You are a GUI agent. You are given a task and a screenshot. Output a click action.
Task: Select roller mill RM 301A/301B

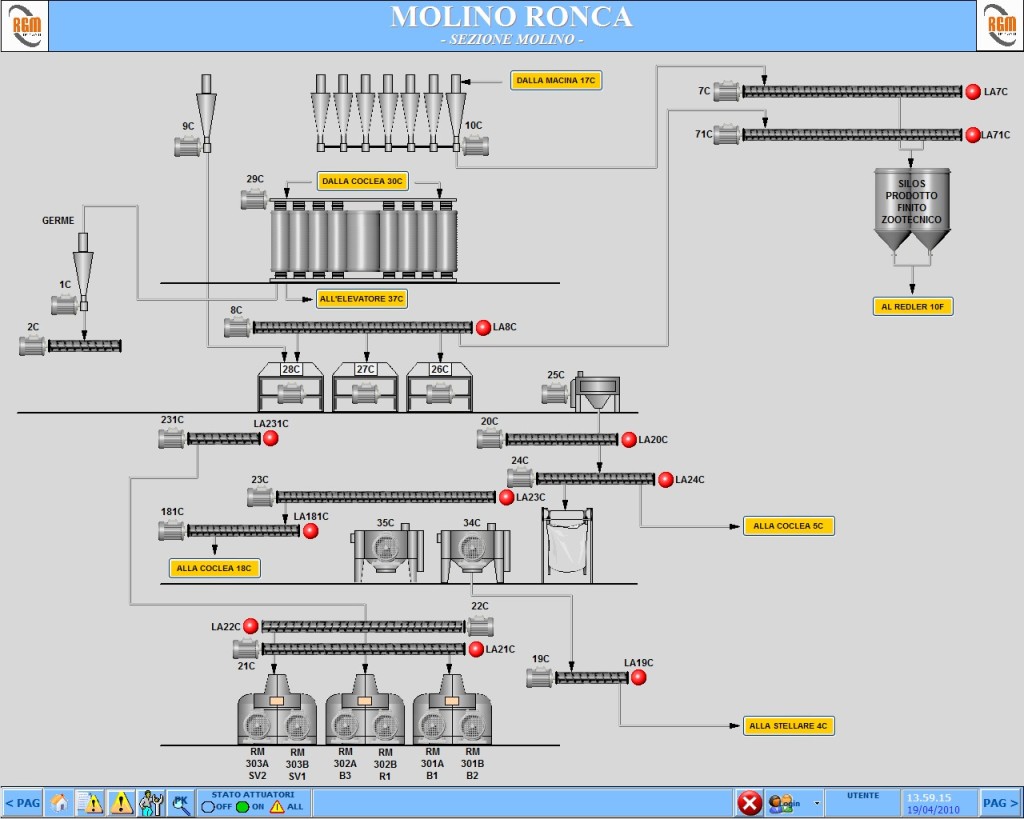click(452, 711)
